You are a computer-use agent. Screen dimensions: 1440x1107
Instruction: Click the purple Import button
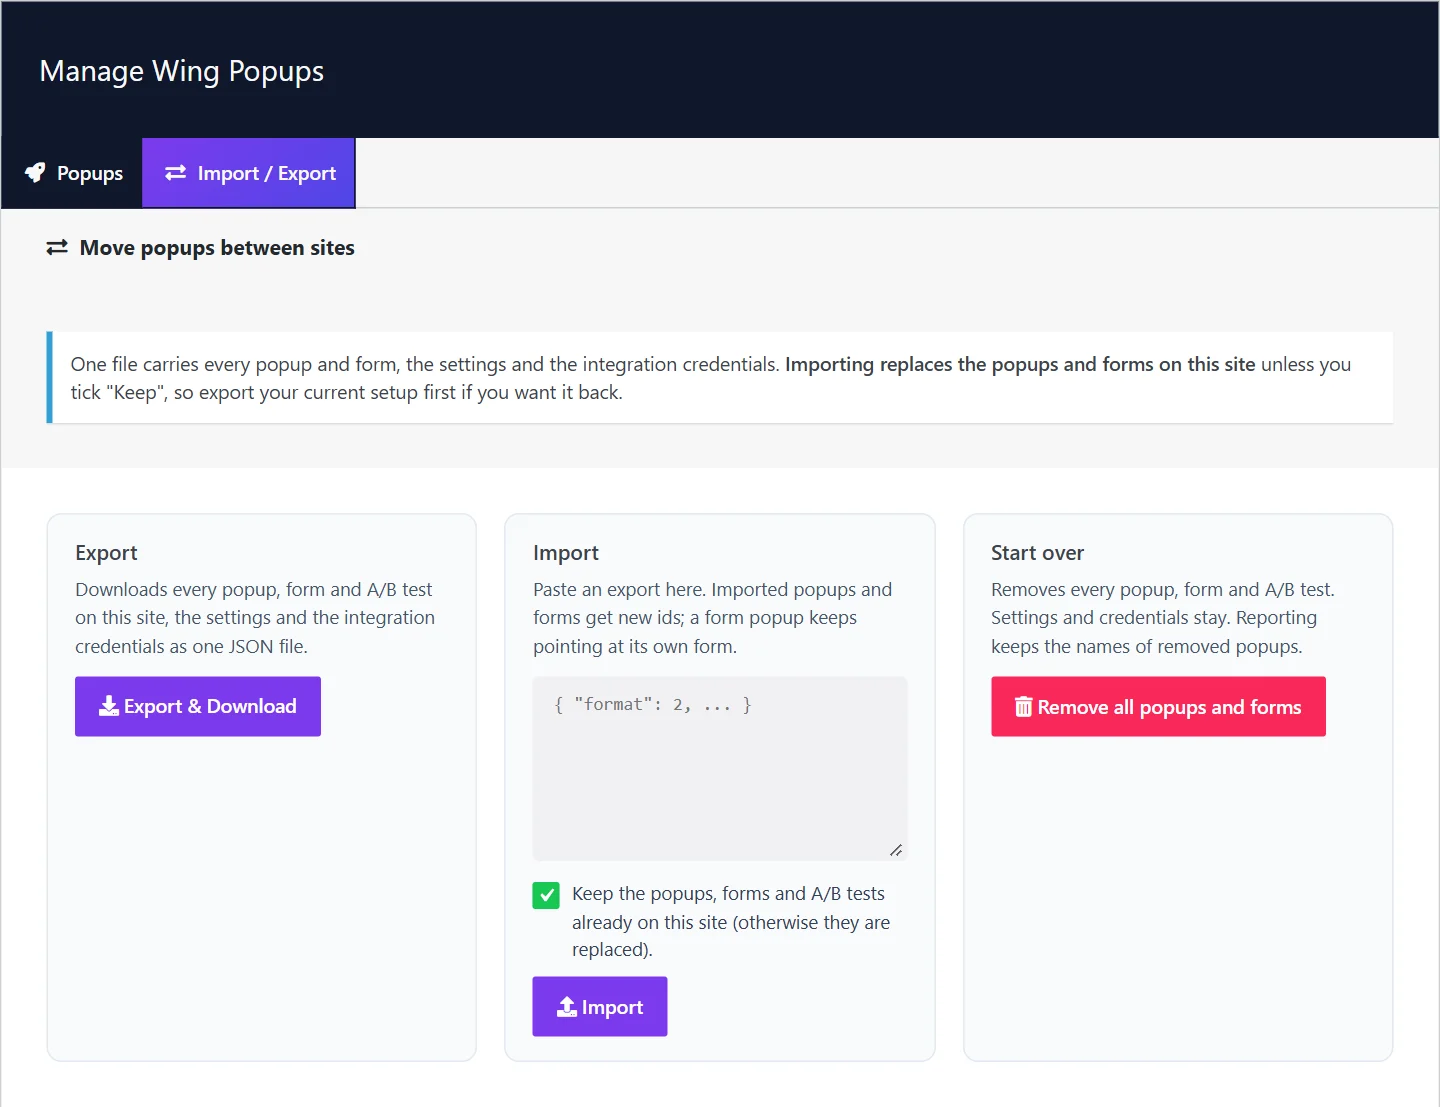pyautogui.click(x=600, y=1007)
